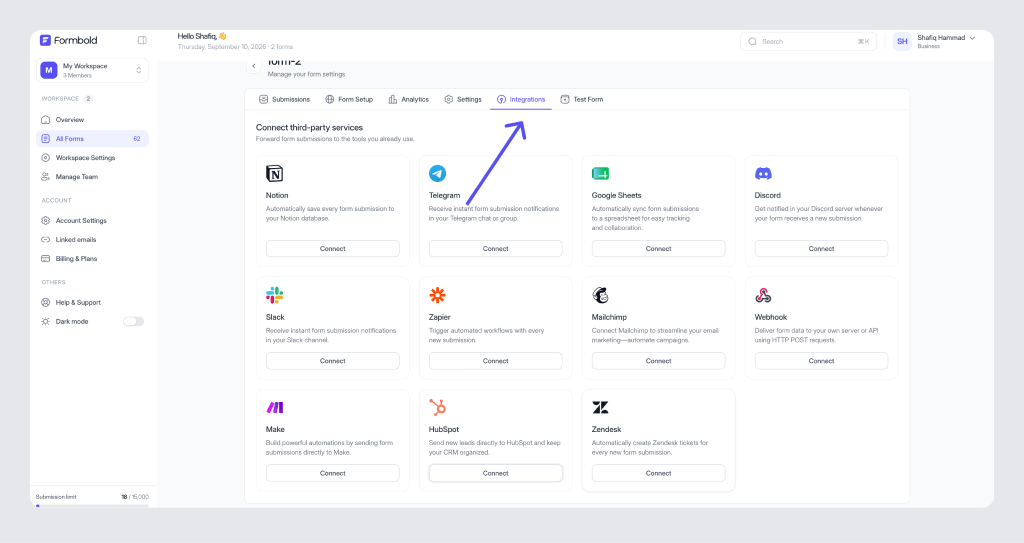Connect the Make integration
The width and height of the screenshot is (1024, 543).
(x=332, y=473)
